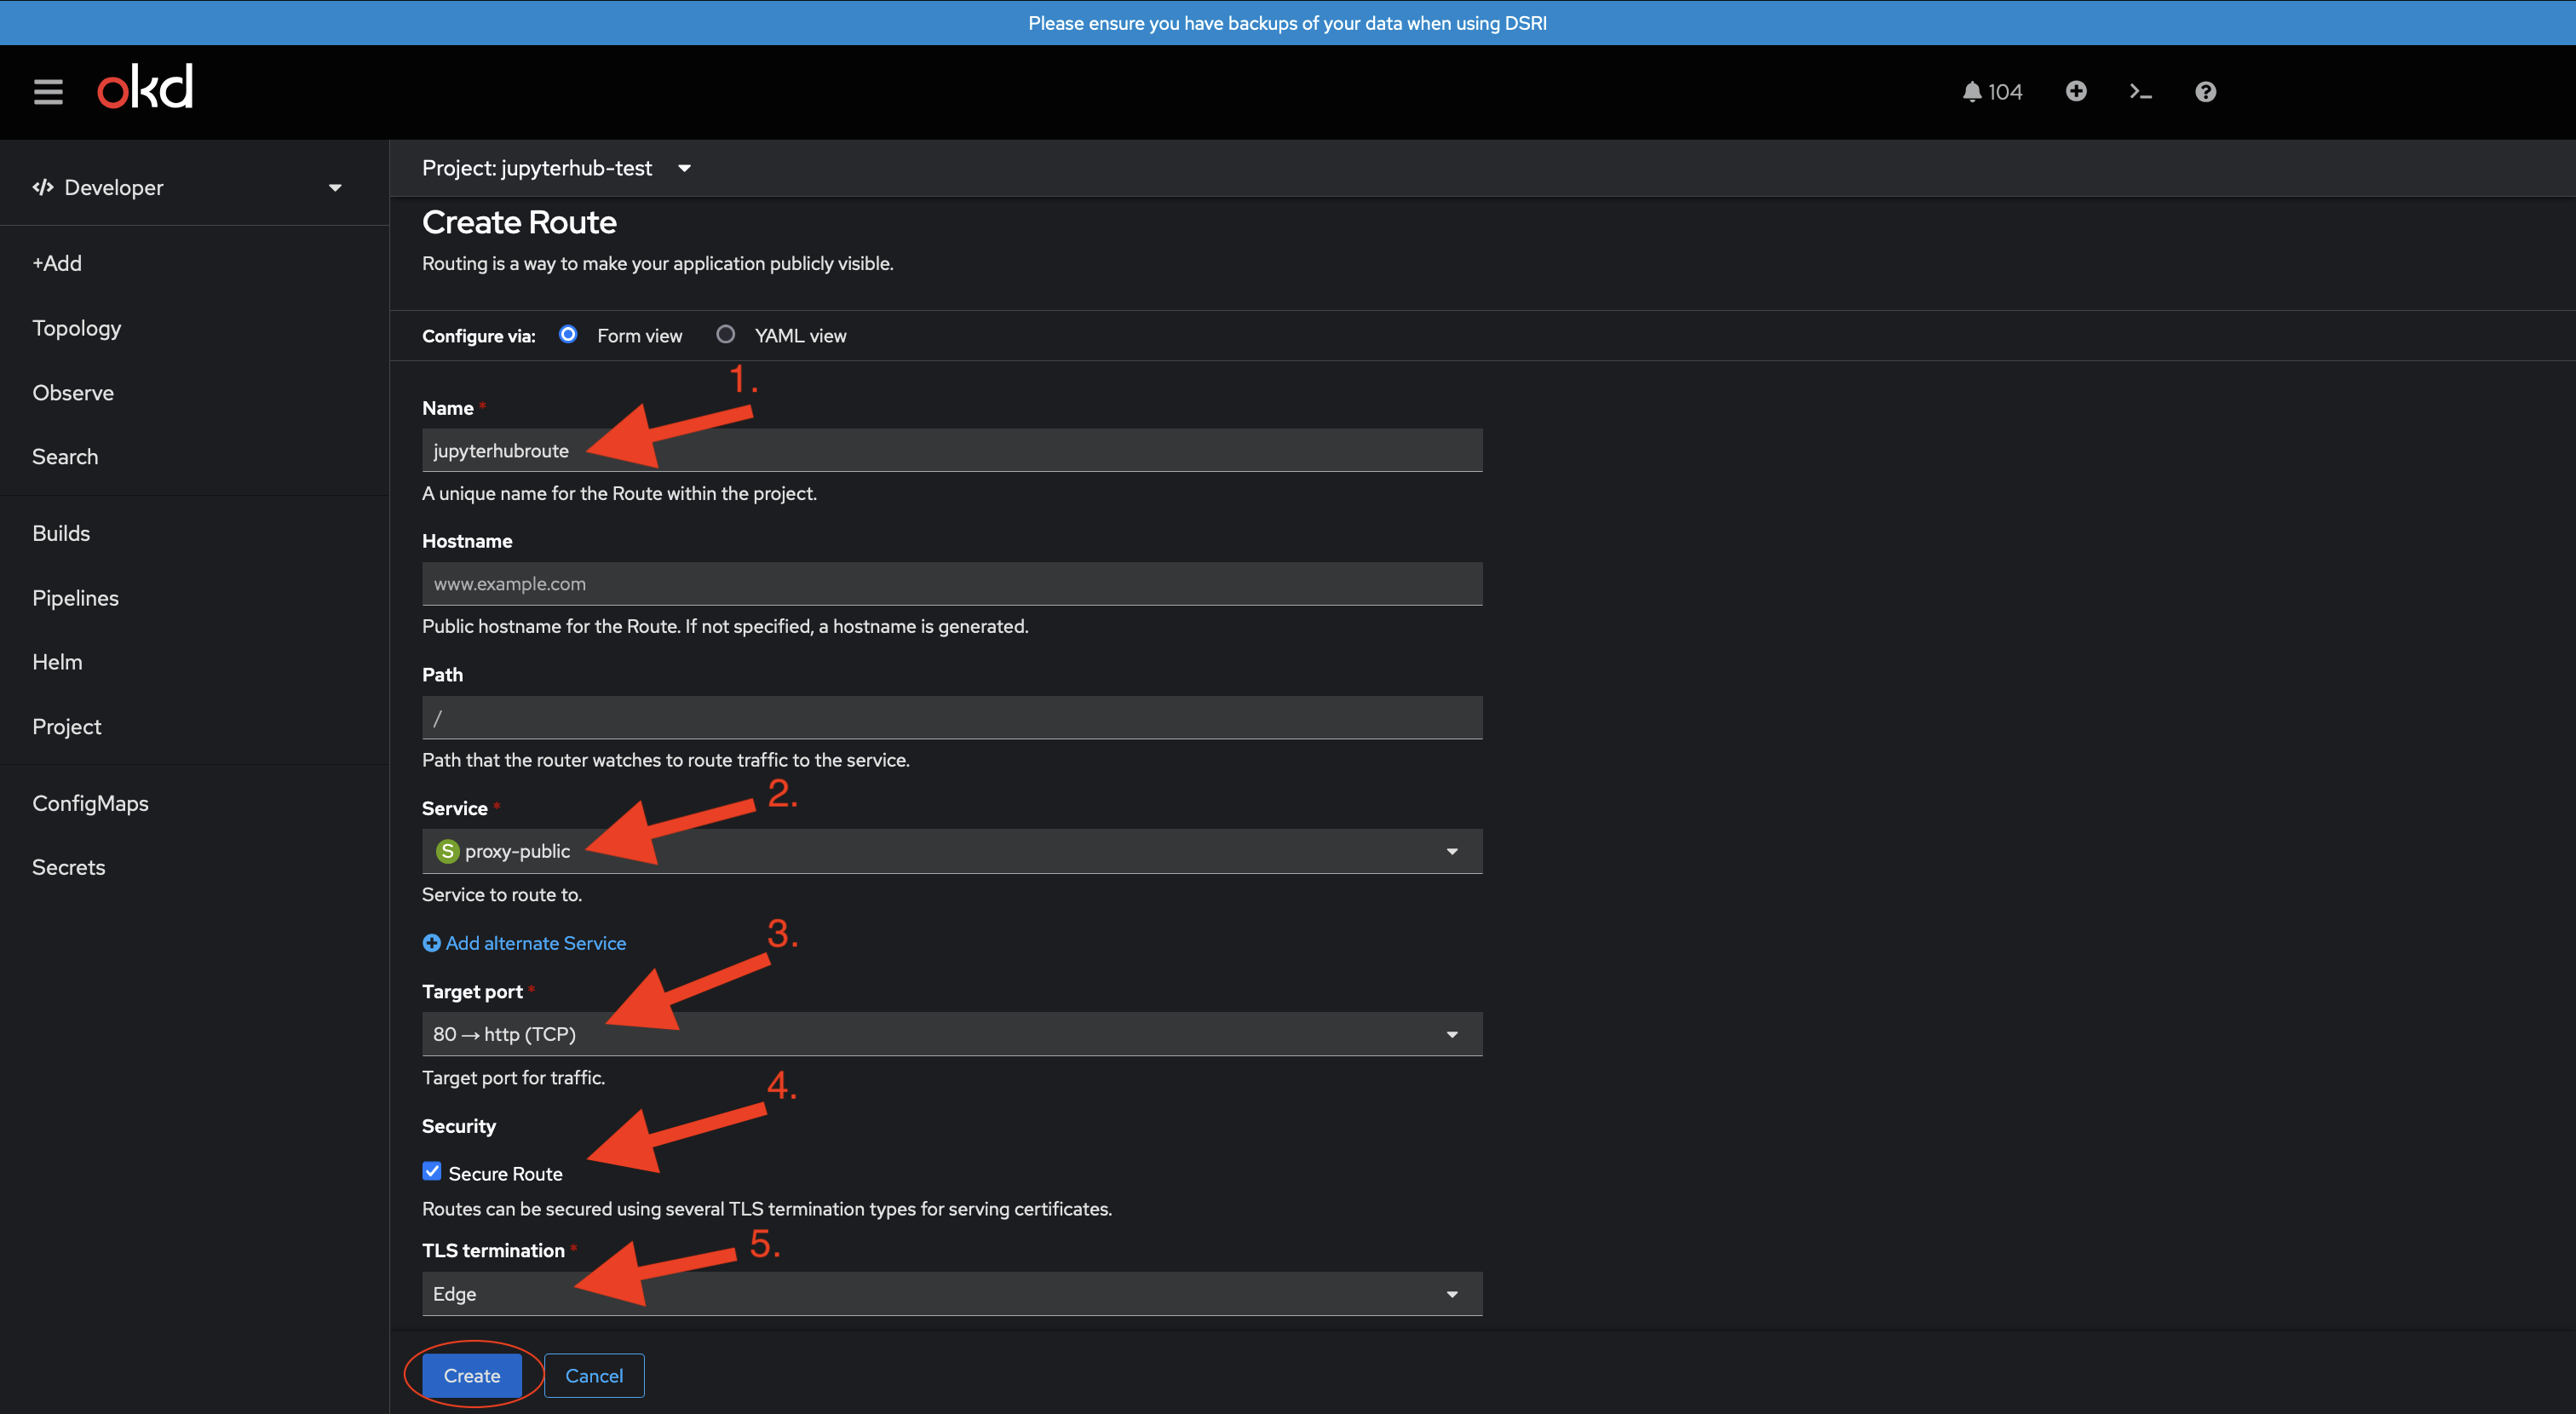Click the 'Security' section label
The height and width of the screenshot is (1414, 2576).
point(459,1126)
